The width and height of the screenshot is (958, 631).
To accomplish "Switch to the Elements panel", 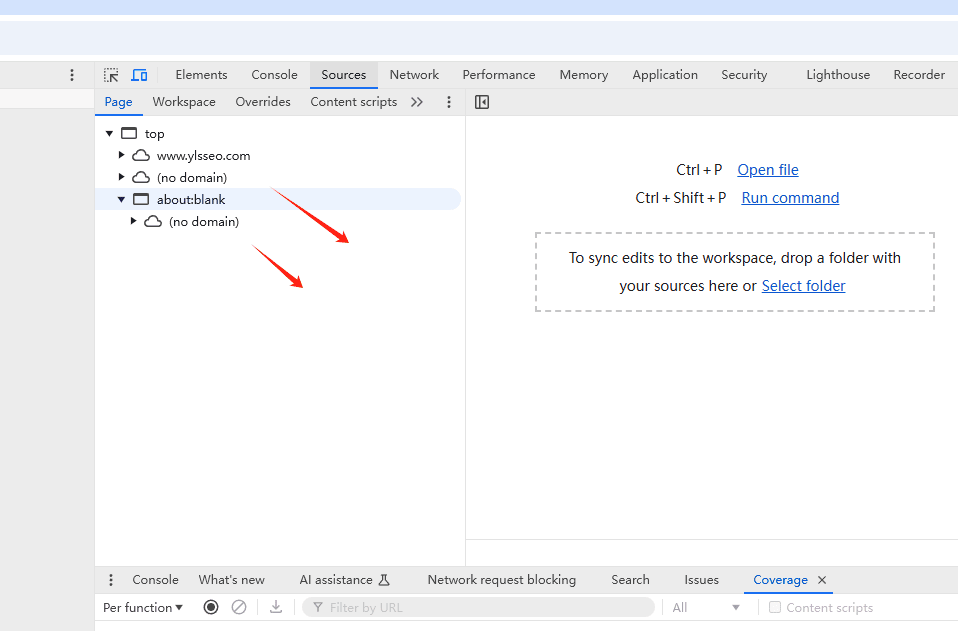I will tap(201, 75).
